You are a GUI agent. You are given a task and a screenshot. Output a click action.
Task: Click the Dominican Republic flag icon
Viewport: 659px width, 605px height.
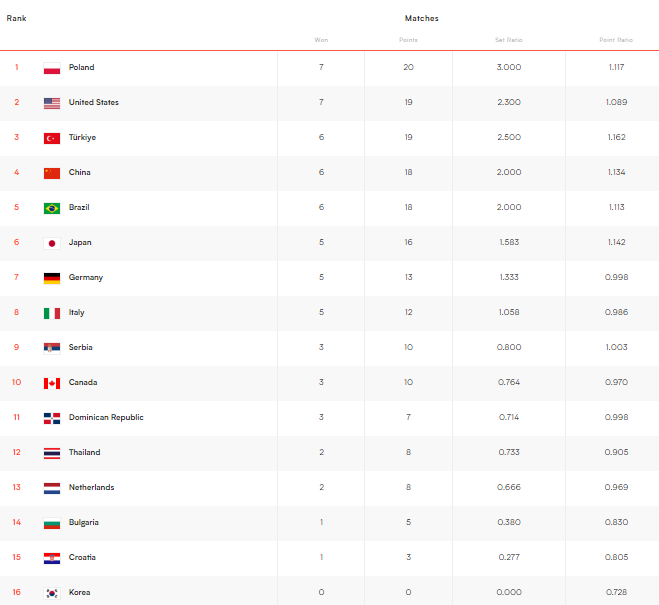click(52, 418)
